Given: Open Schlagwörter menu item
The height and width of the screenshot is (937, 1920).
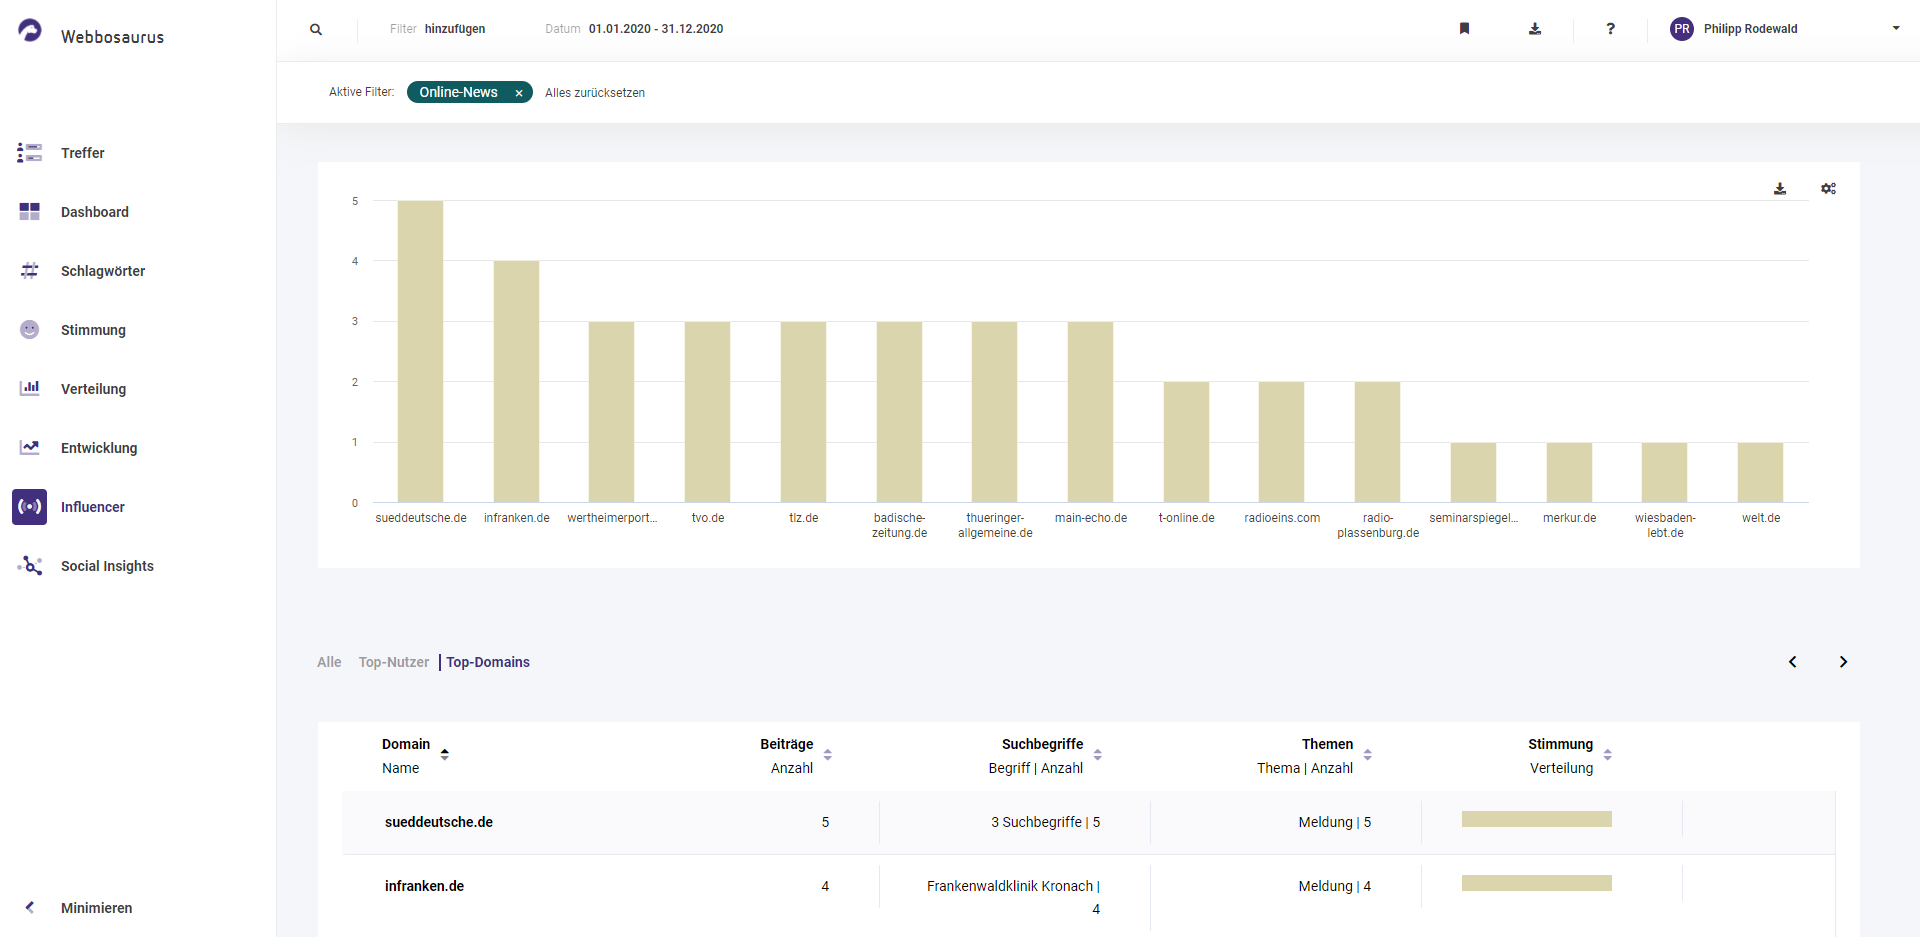Looking at the screenshot, I should click(103, 271).
